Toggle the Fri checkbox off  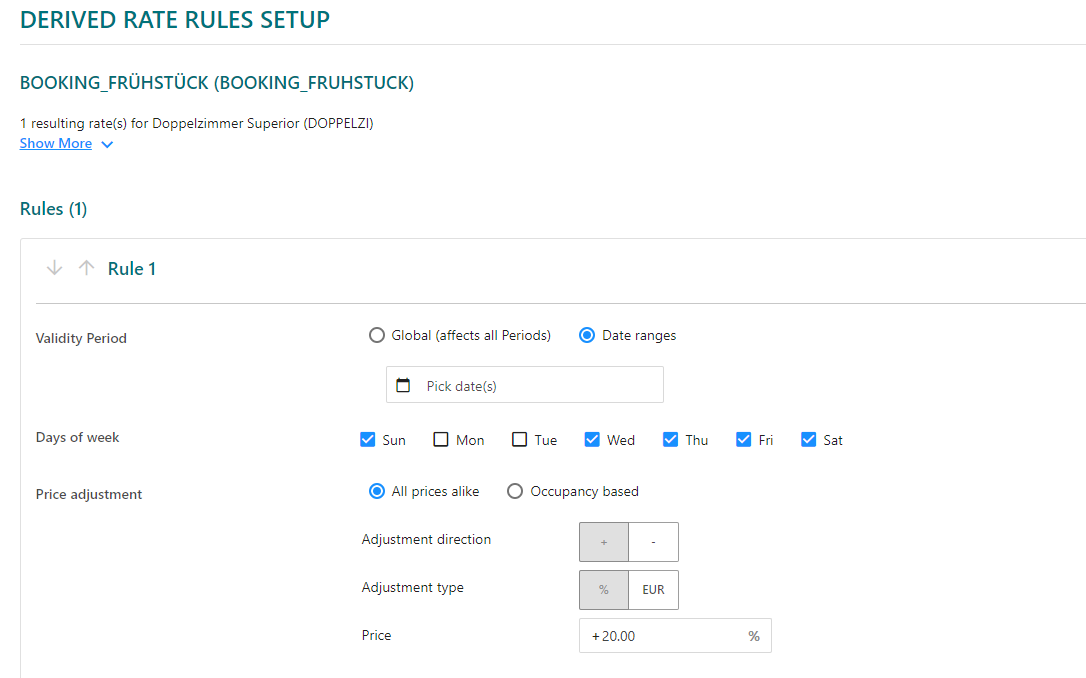pyautogui.click(x=744, y=439)
